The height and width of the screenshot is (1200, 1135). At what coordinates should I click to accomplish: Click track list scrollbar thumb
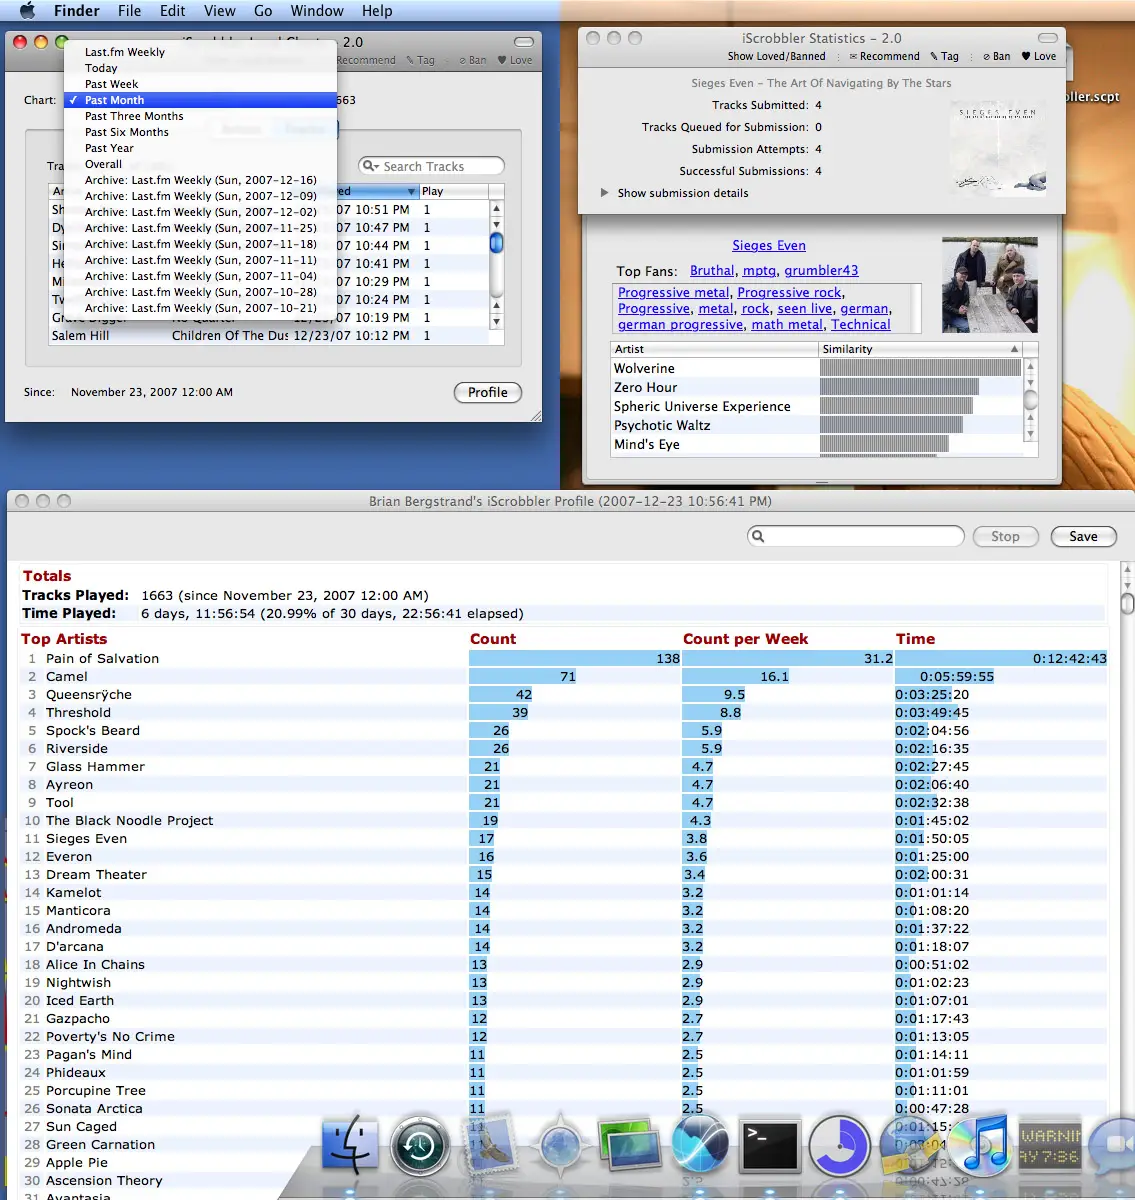pyautogui.click(x=496, y=242)
